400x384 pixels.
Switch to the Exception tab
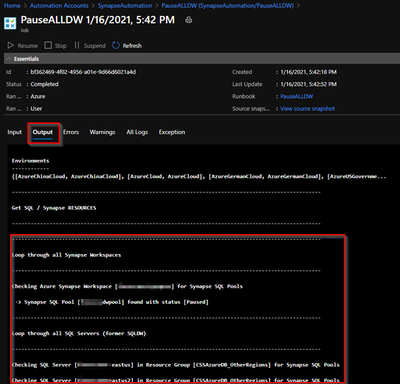pyautogui.click(x=172, y=132)
